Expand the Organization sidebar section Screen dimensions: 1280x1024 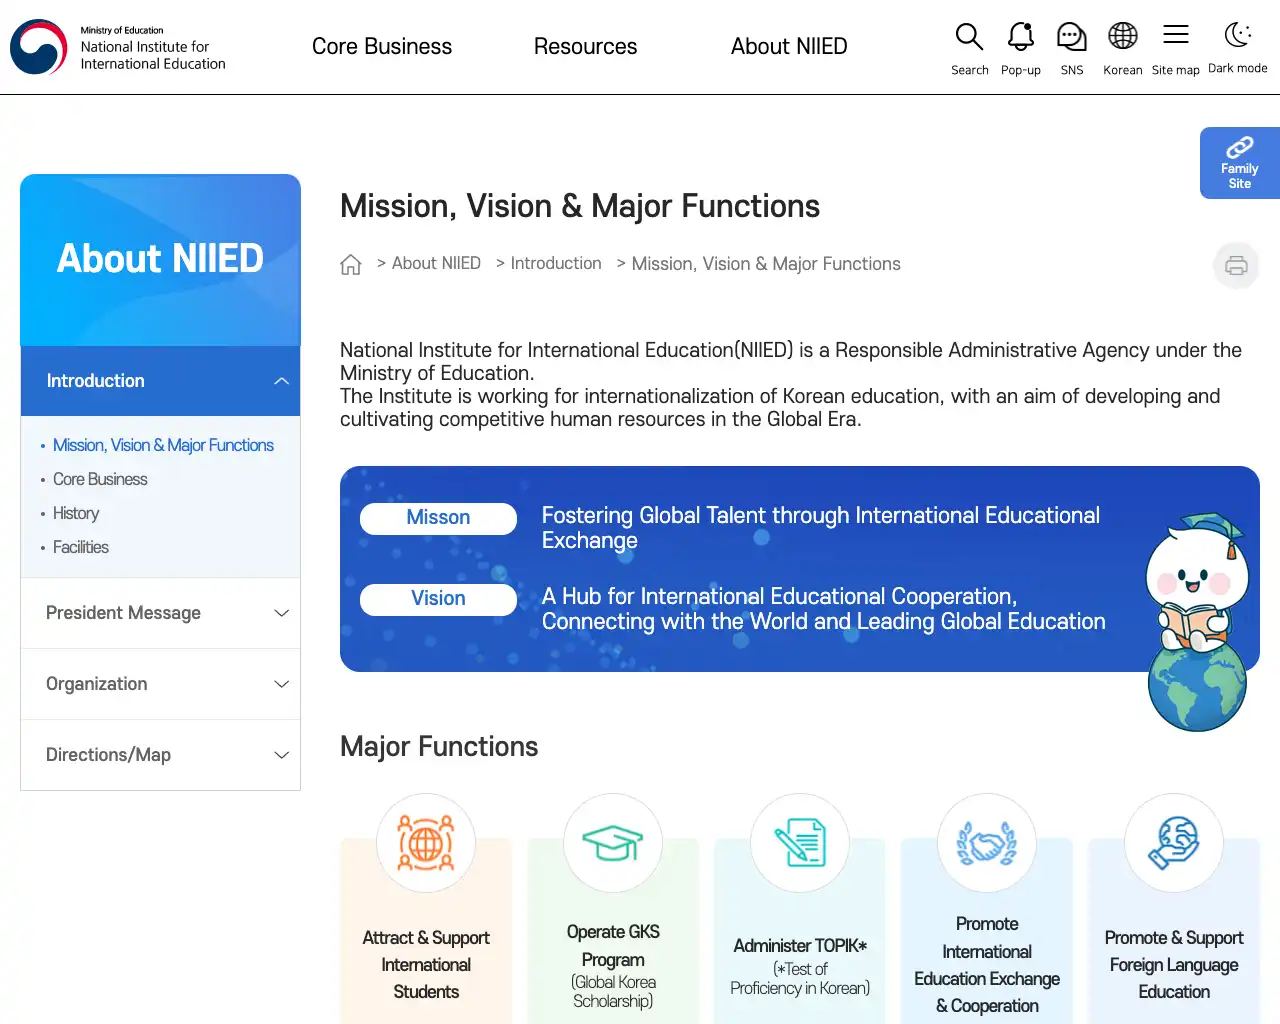tap(160, 684)
